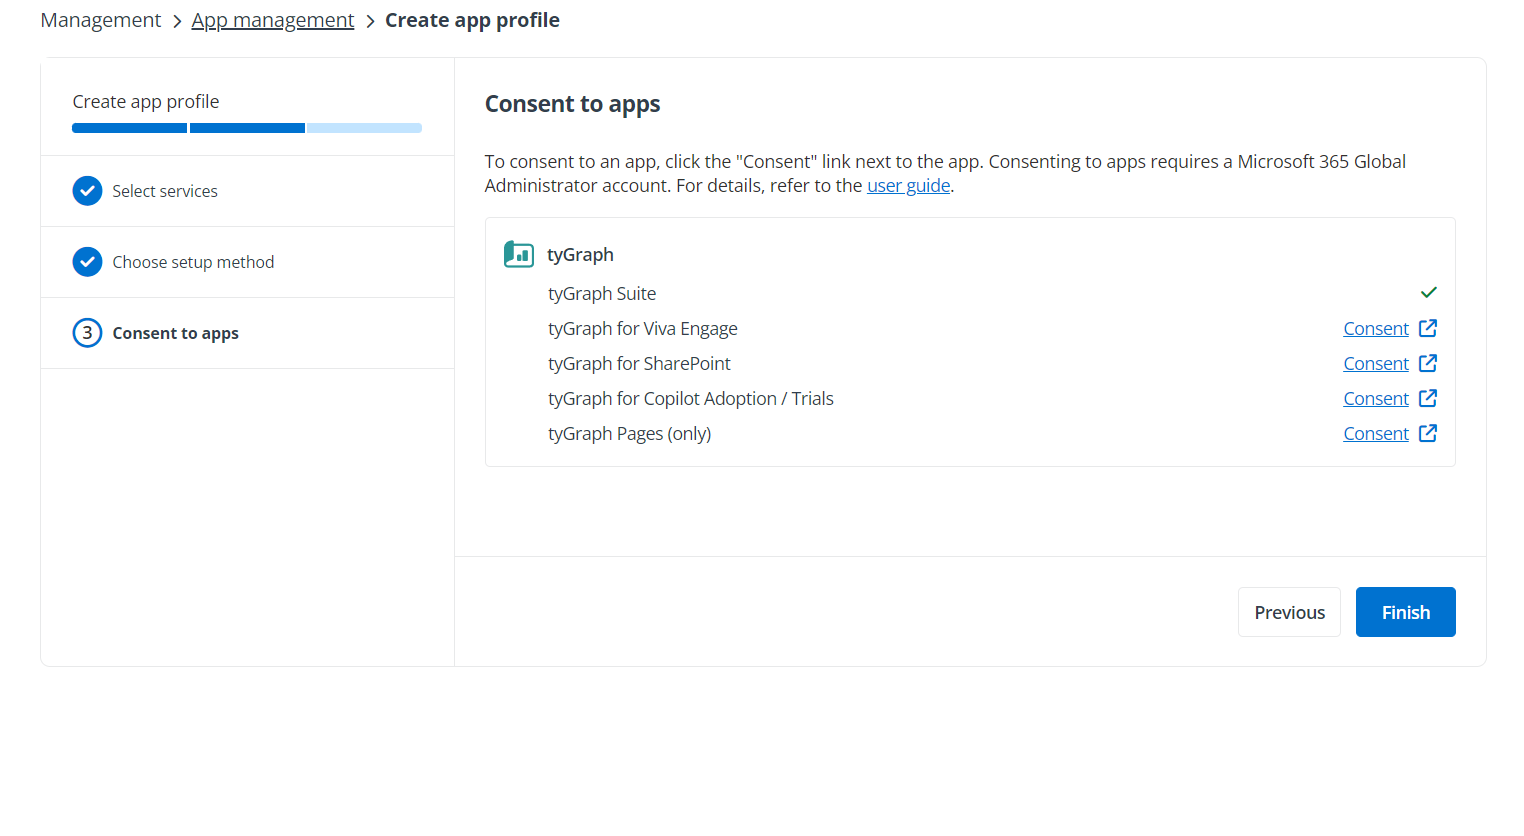1524x836 pixels.
Task: Consent to tyGraph for SharePoint
Action: coord(1376,363)
